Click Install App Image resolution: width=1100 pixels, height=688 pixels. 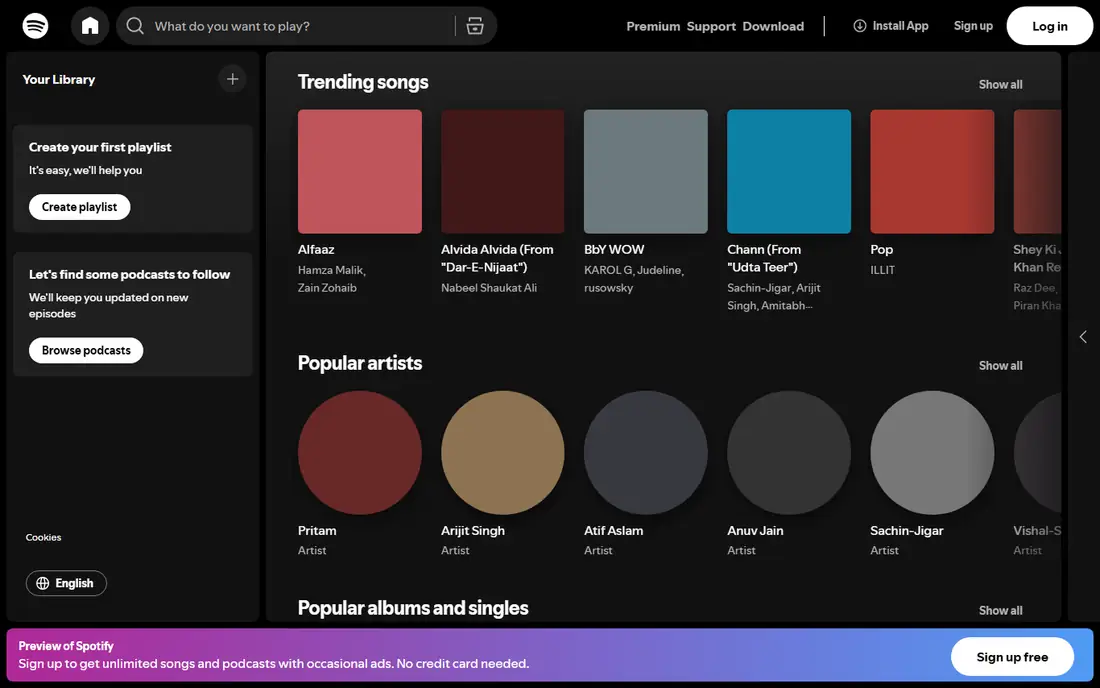(891, 26)
